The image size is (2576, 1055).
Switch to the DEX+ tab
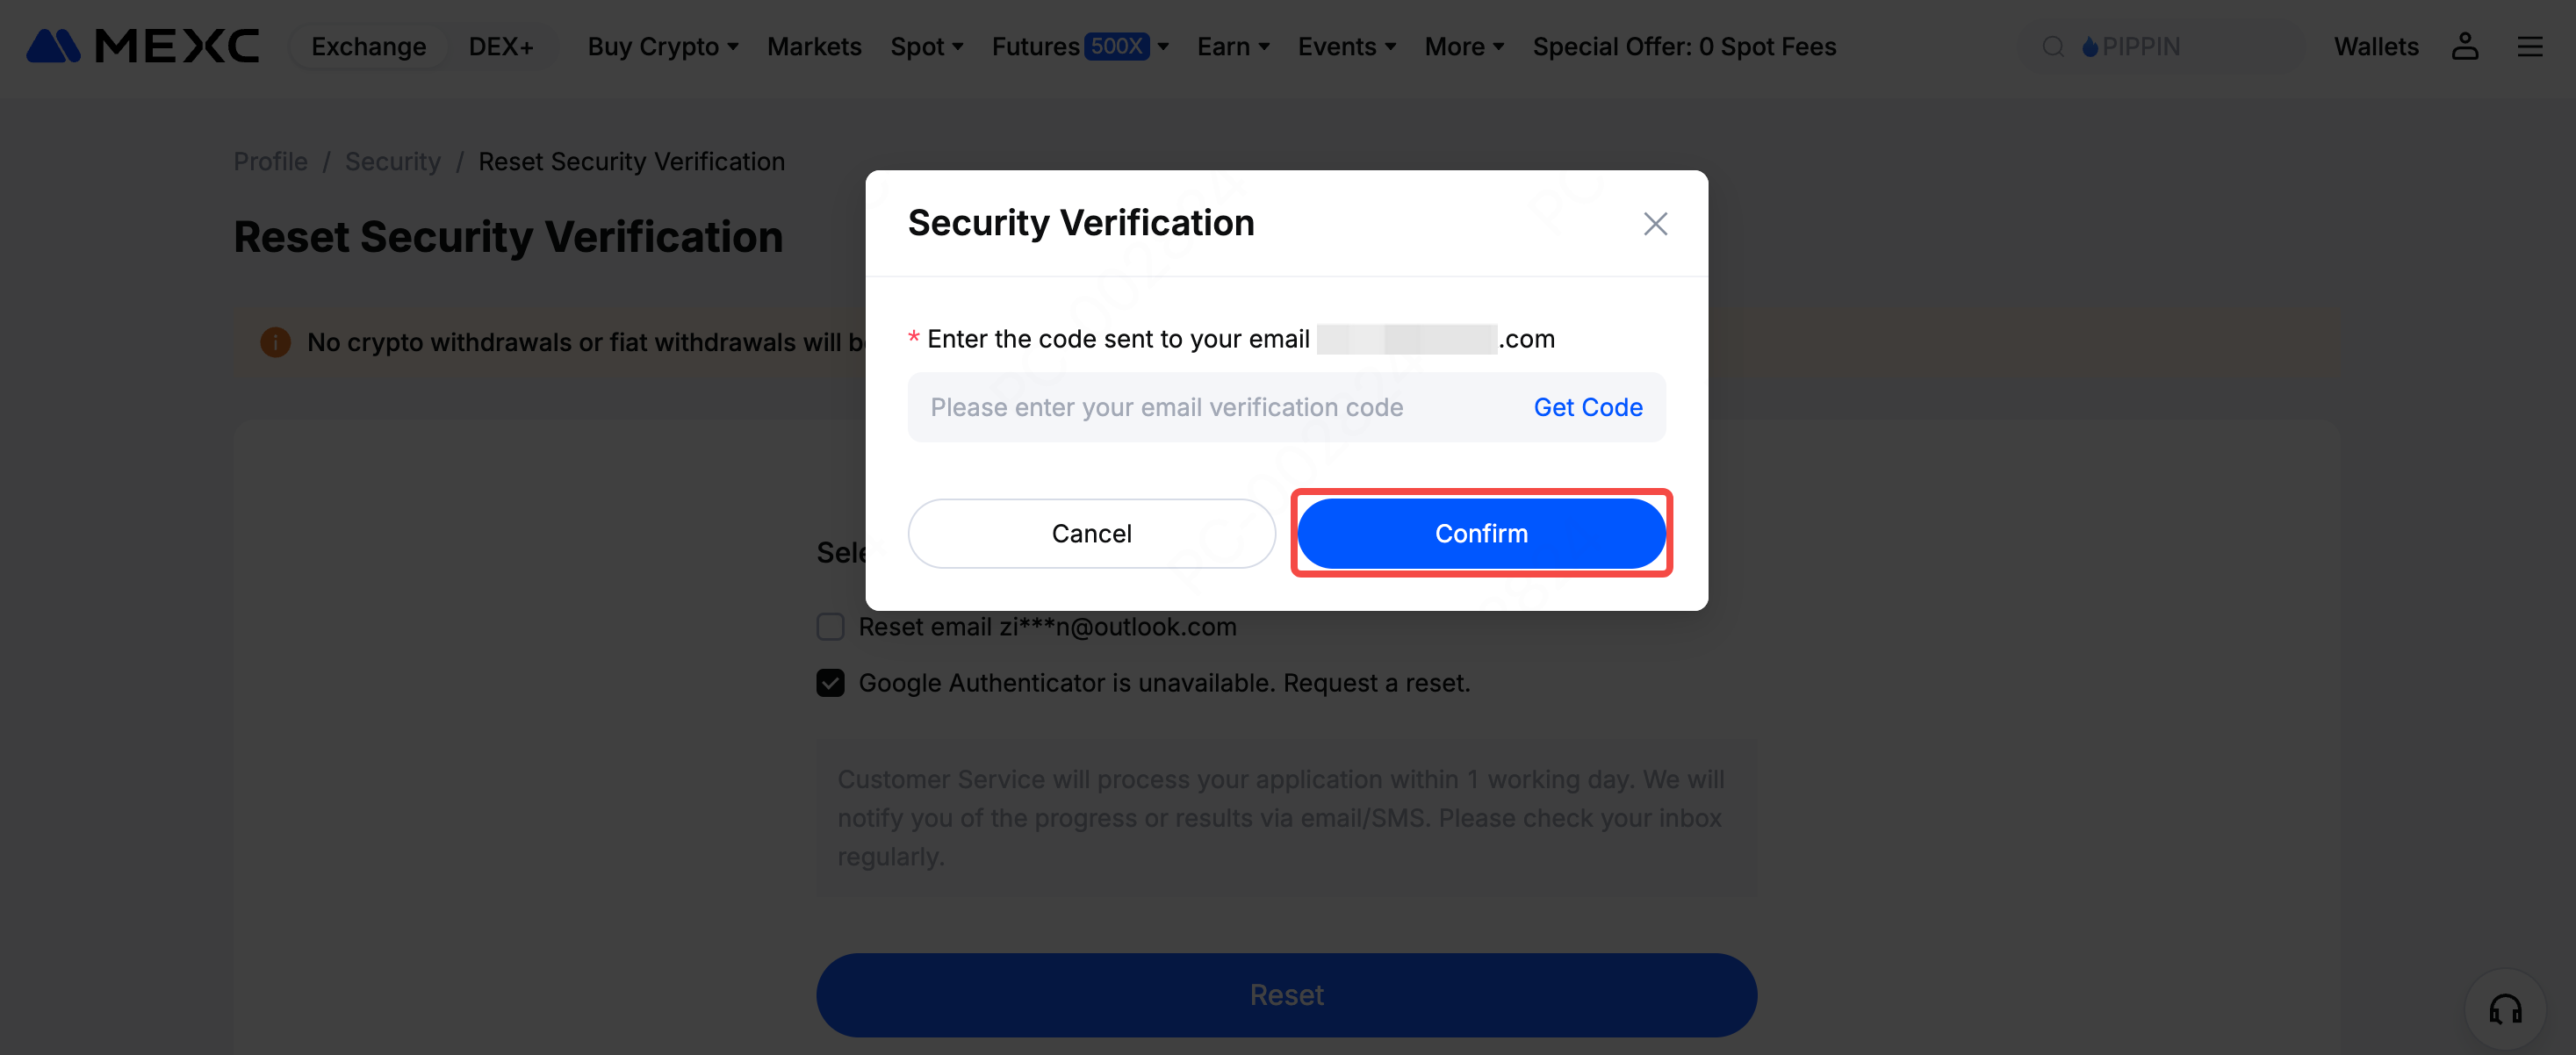(x=500, y=47)
